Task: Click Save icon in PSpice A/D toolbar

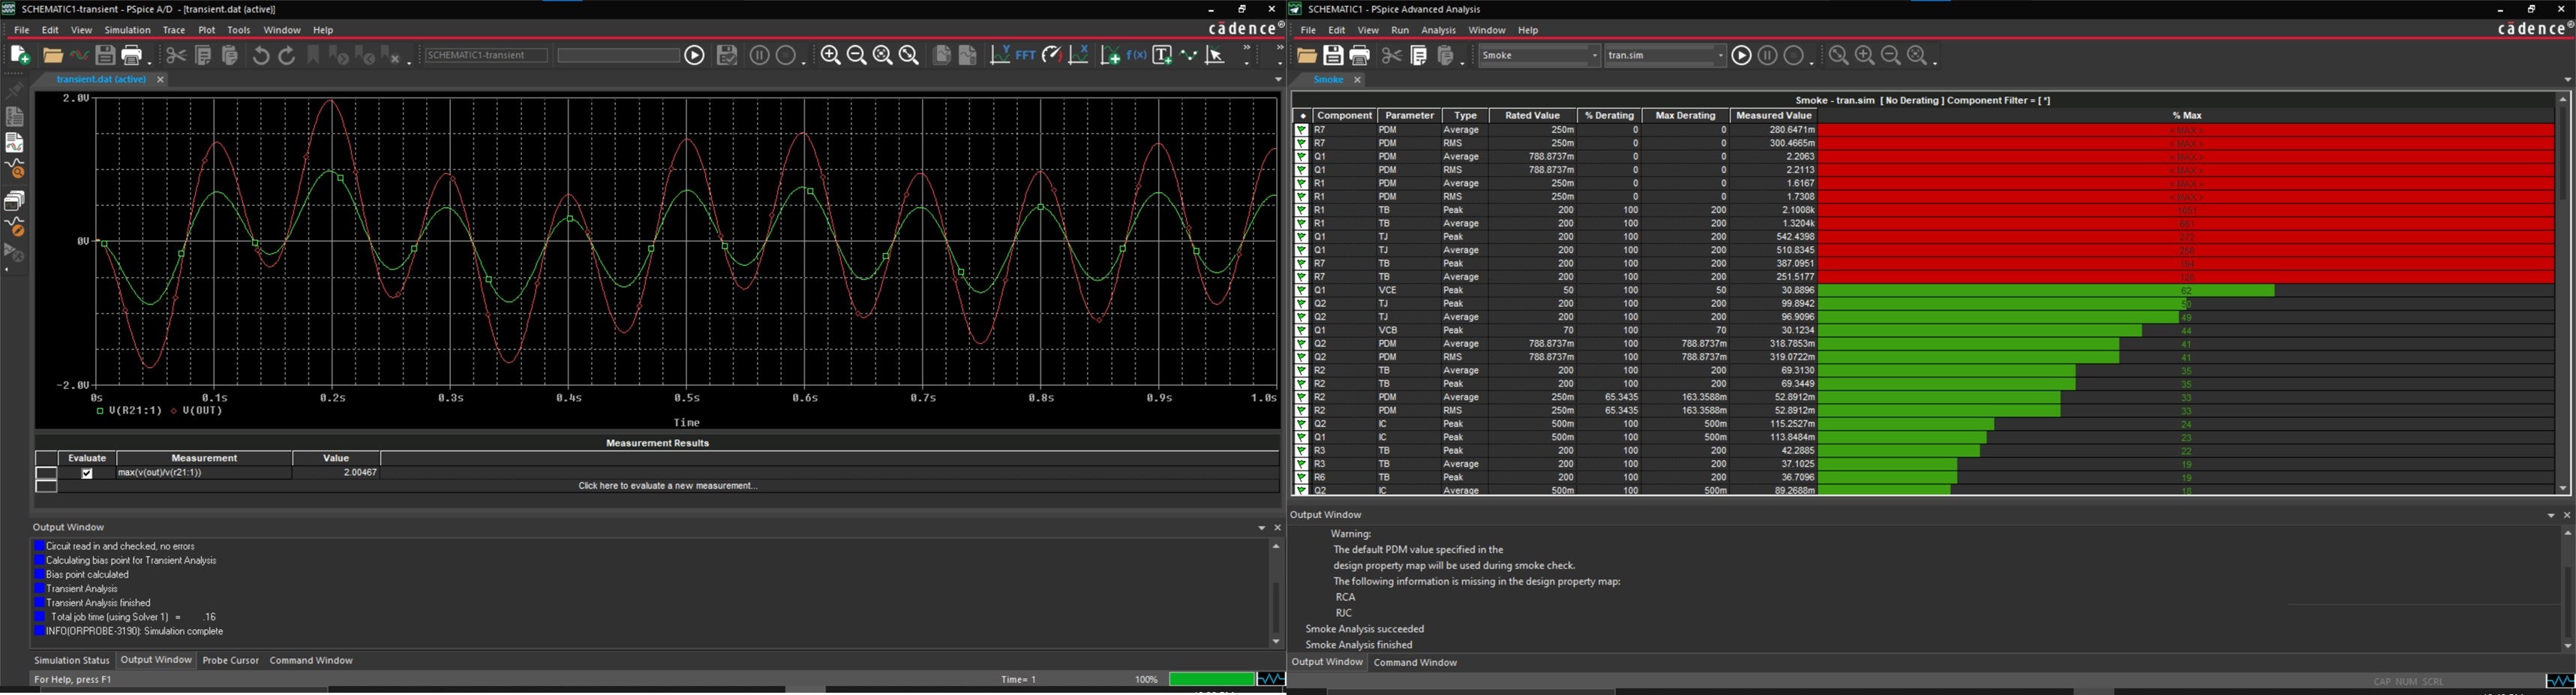Action: (x=105, y=56)
